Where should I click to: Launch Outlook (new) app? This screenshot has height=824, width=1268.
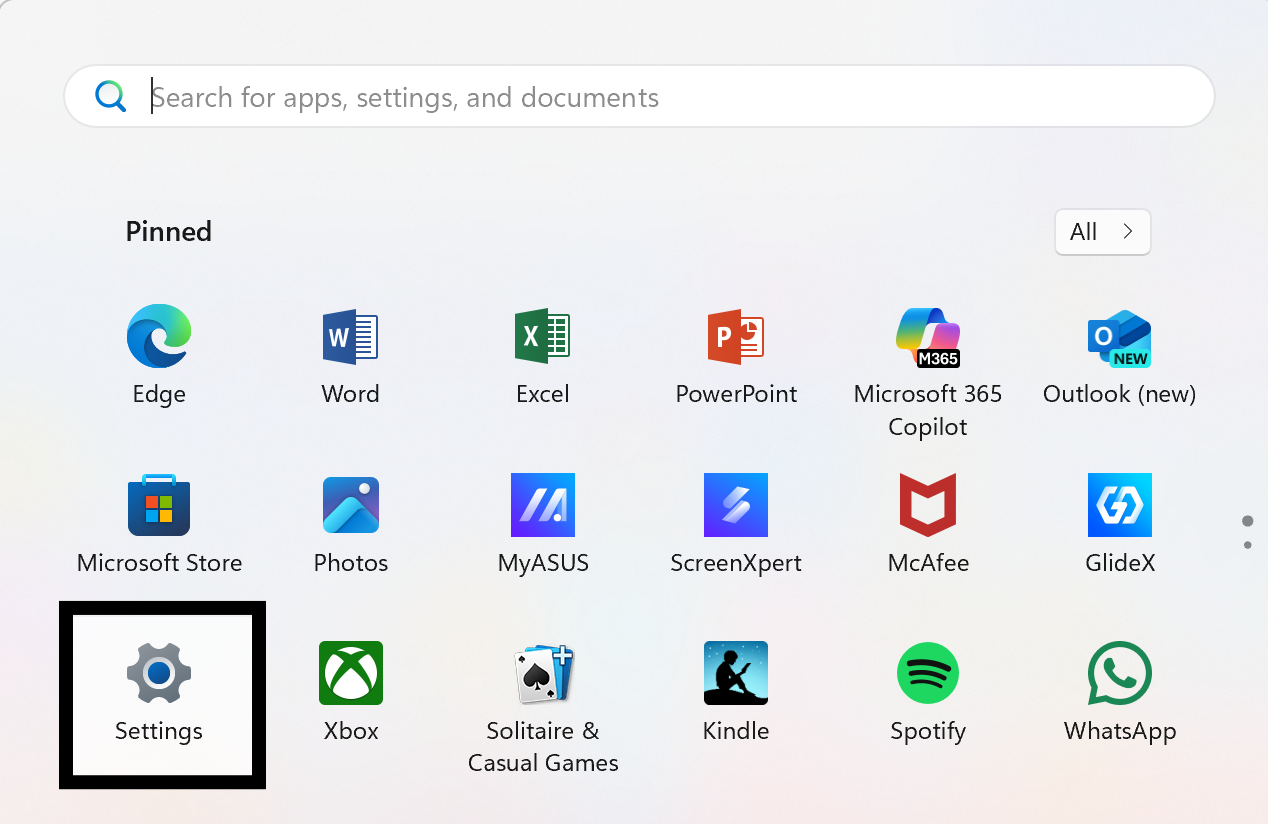pyautogui.click(x=1120, y=356)
